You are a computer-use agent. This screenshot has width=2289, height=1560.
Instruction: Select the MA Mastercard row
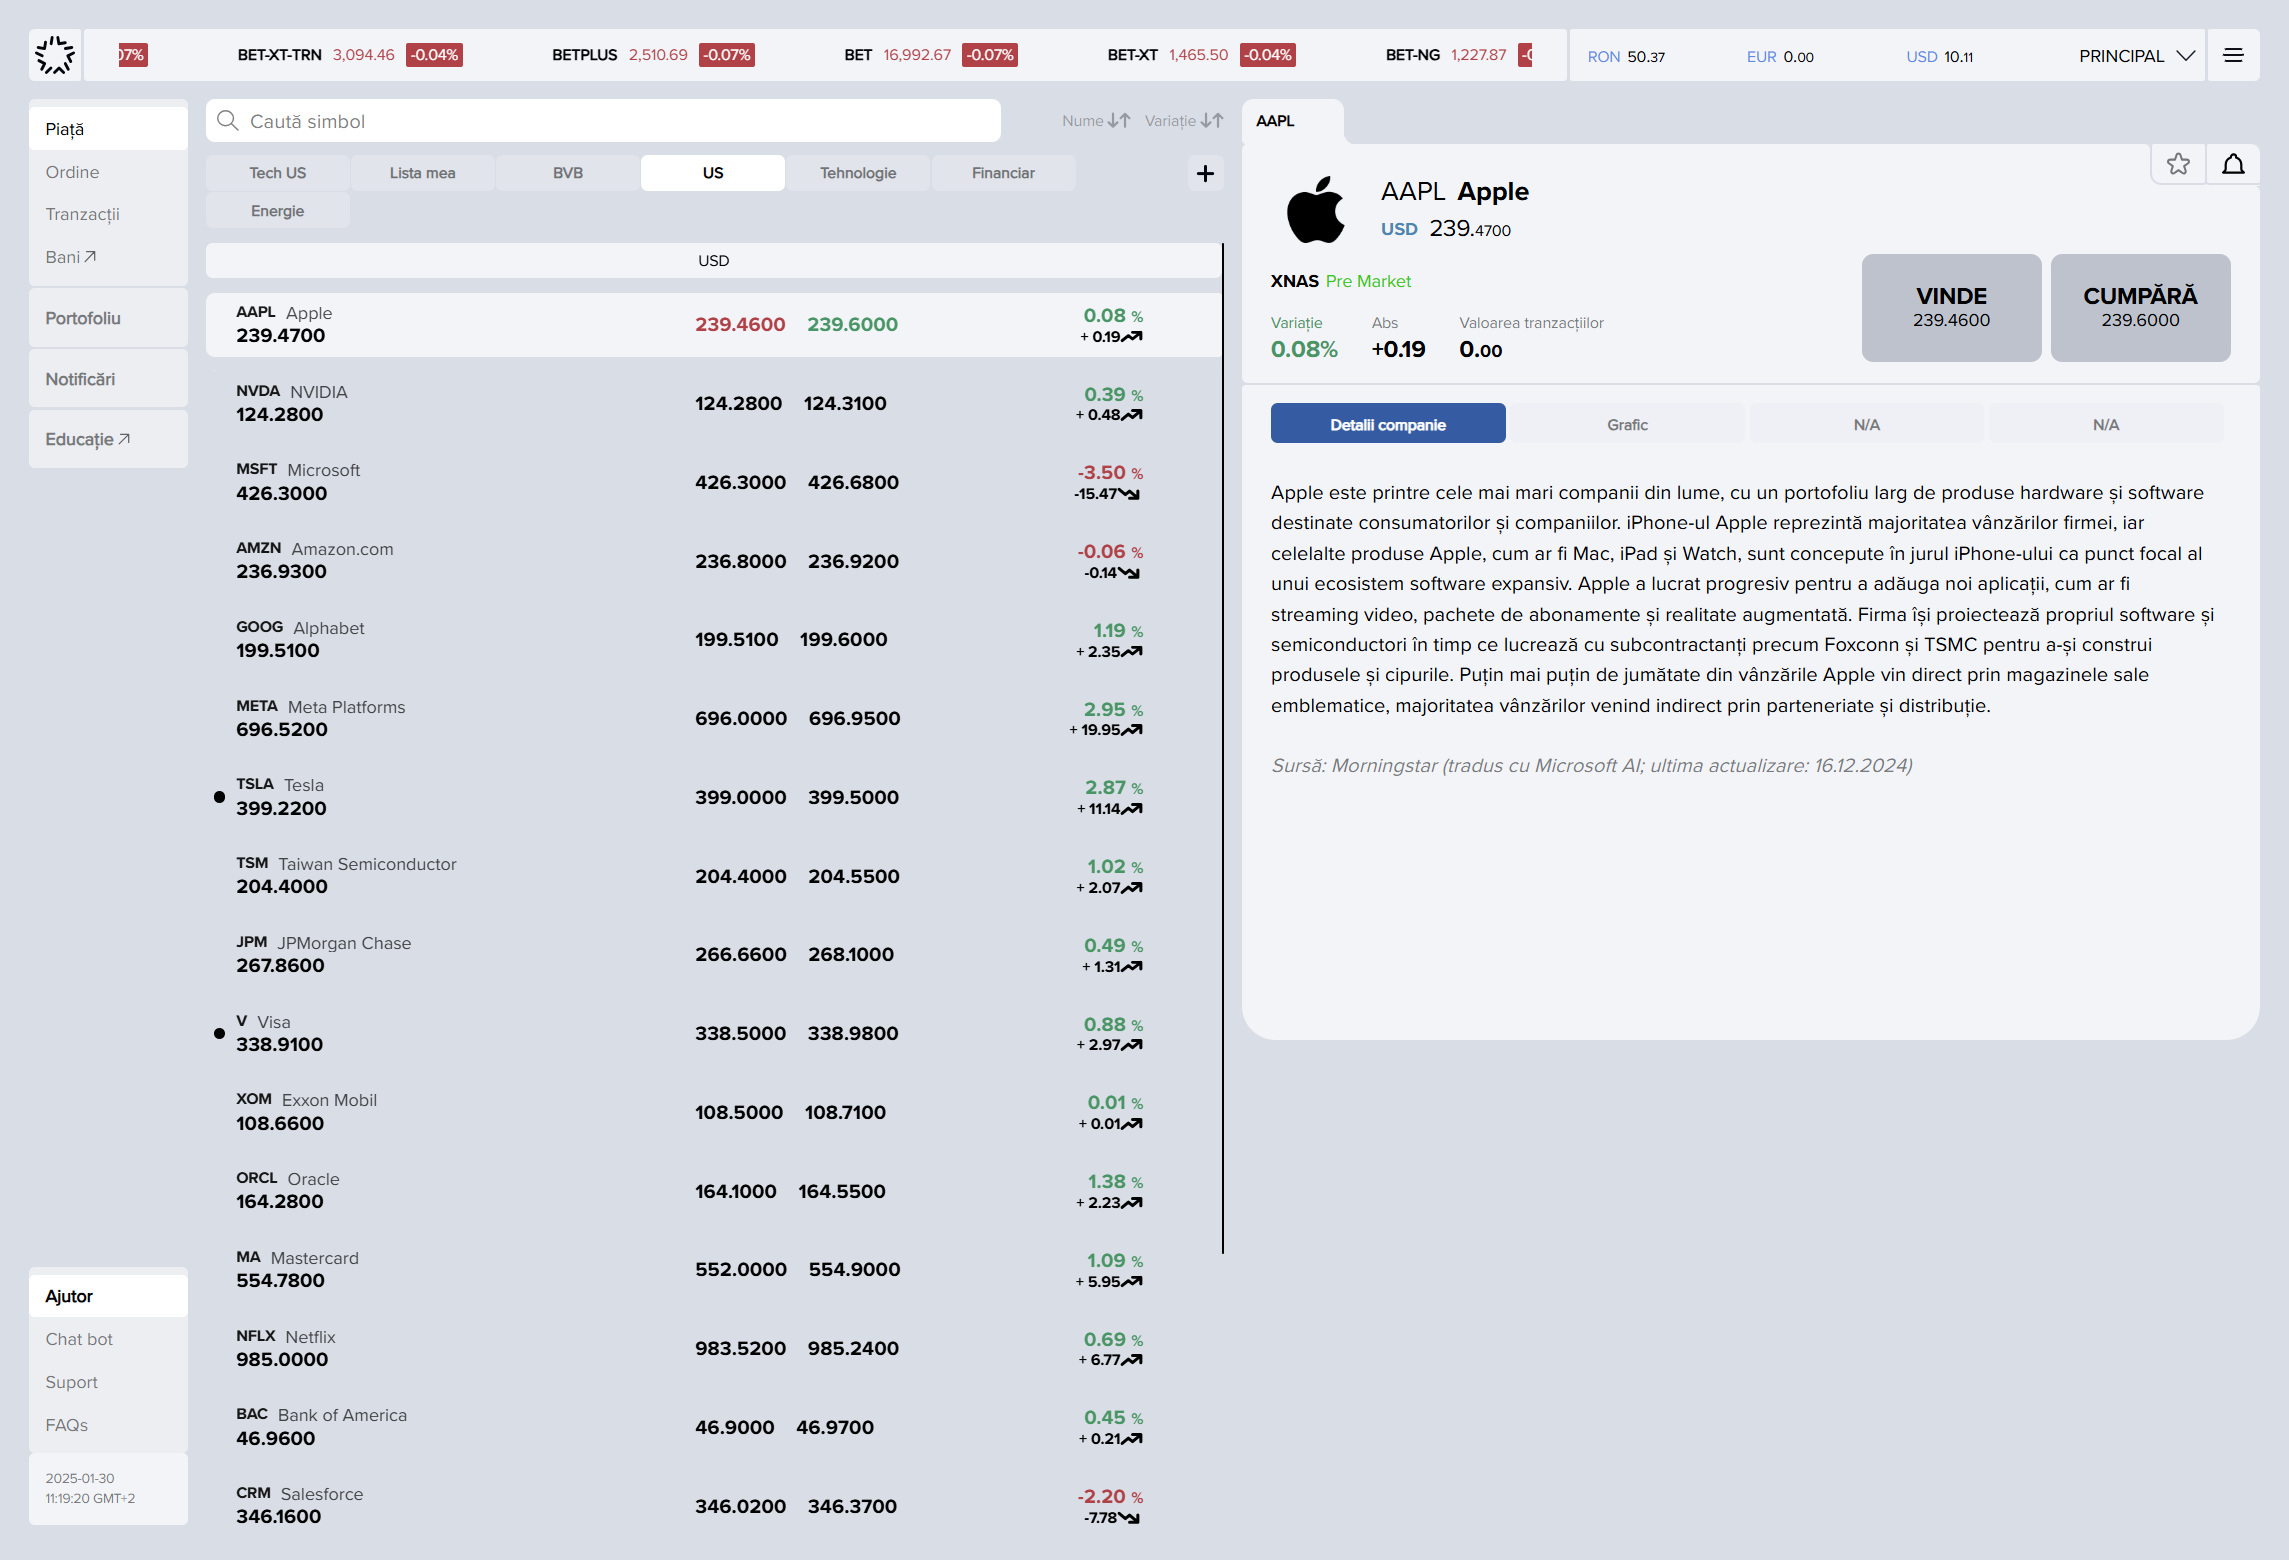coord(713,1269)
